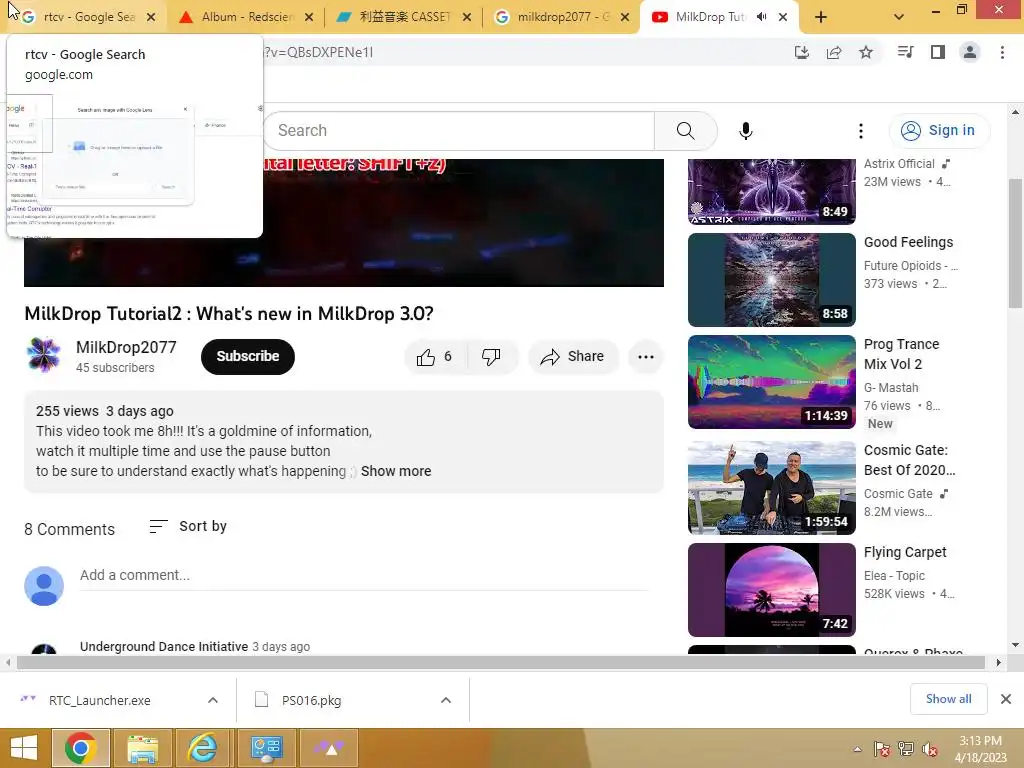Open the Chrome profile avatar
Image resolution: width=1024 pixels, height=768 pixels.
pyautogui.click(x=970, y=52)
